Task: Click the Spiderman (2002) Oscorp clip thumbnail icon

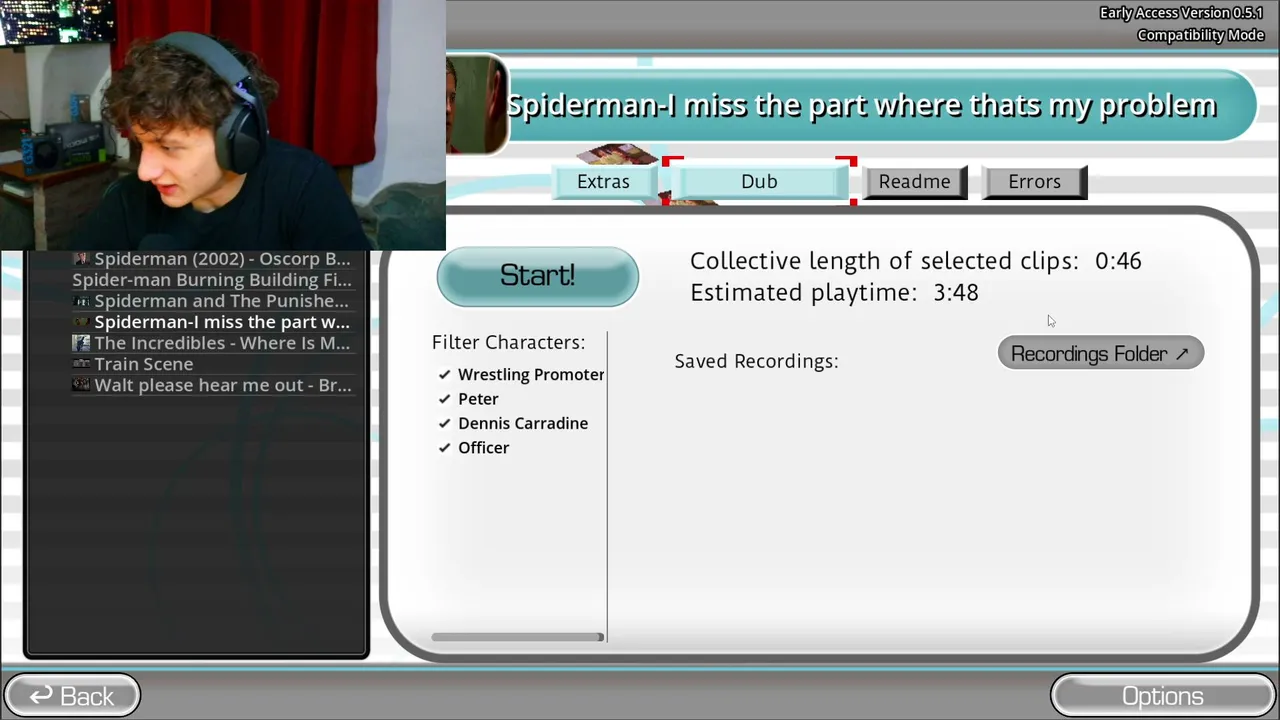Action: click(82, 259)
